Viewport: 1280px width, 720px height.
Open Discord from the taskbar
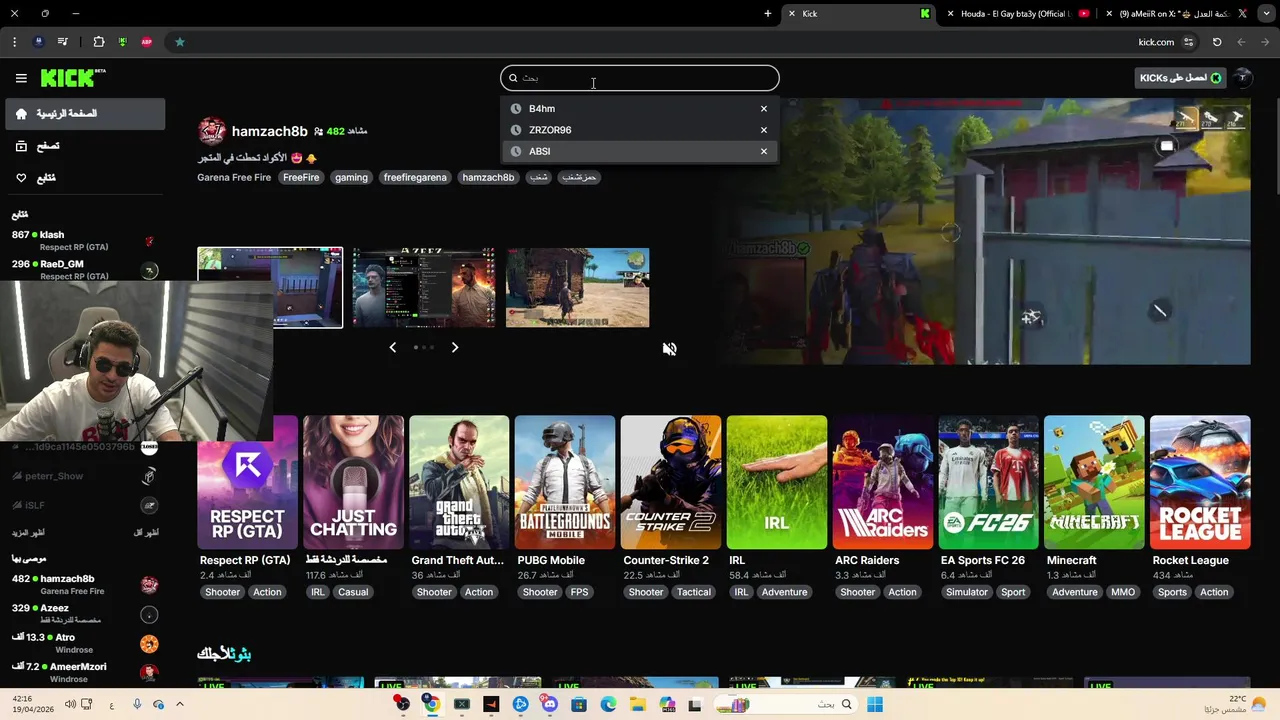550,704
